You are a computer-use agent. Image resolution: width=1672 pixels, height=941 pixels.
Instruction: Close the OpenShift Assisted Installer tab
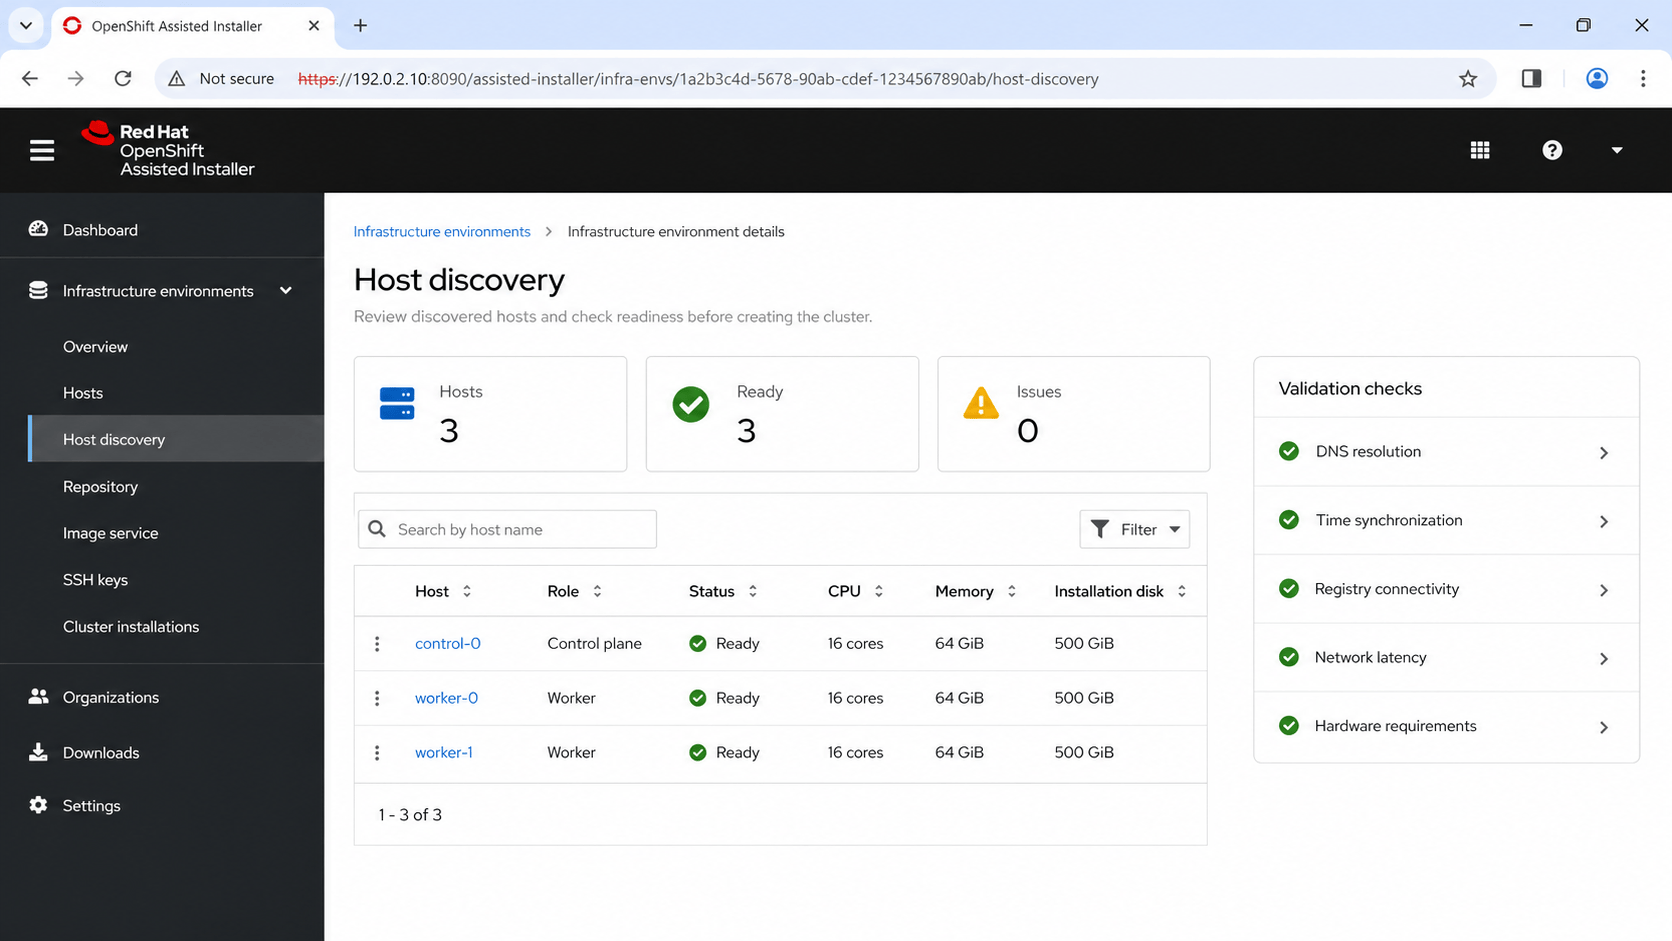[314, 26]
